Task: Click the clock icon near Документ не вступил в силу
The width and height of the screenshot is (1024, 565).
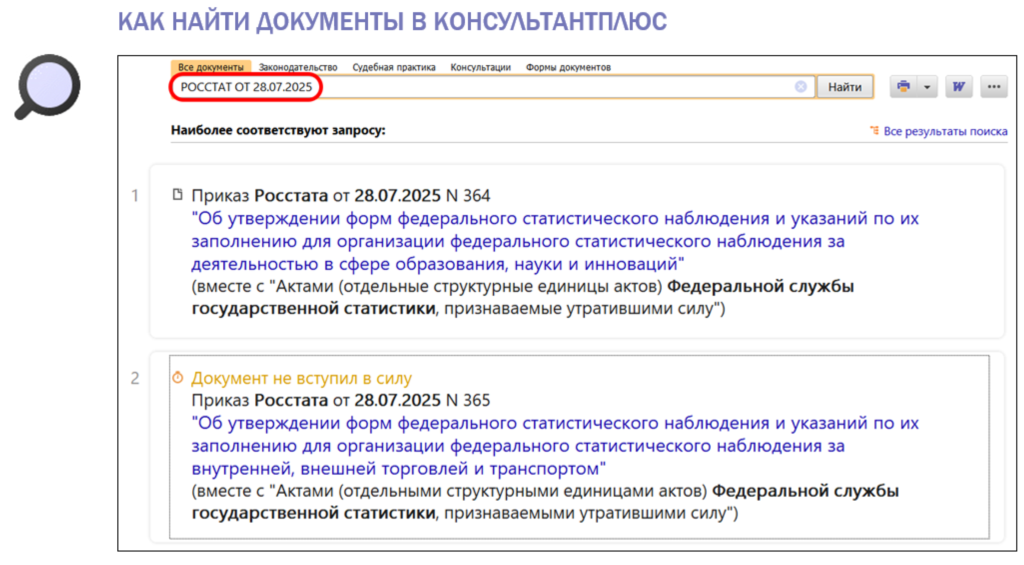Action: coord(178,378)
